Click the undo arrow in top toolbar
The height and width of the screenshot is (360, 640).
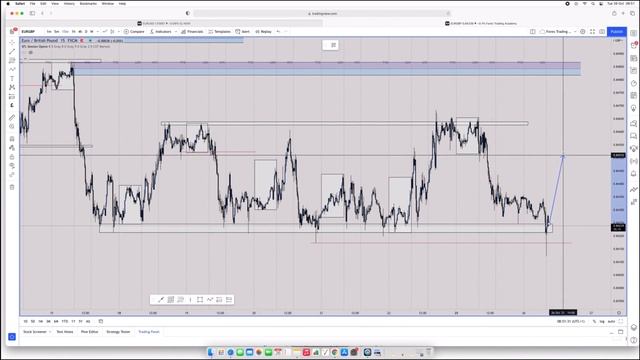278,31
